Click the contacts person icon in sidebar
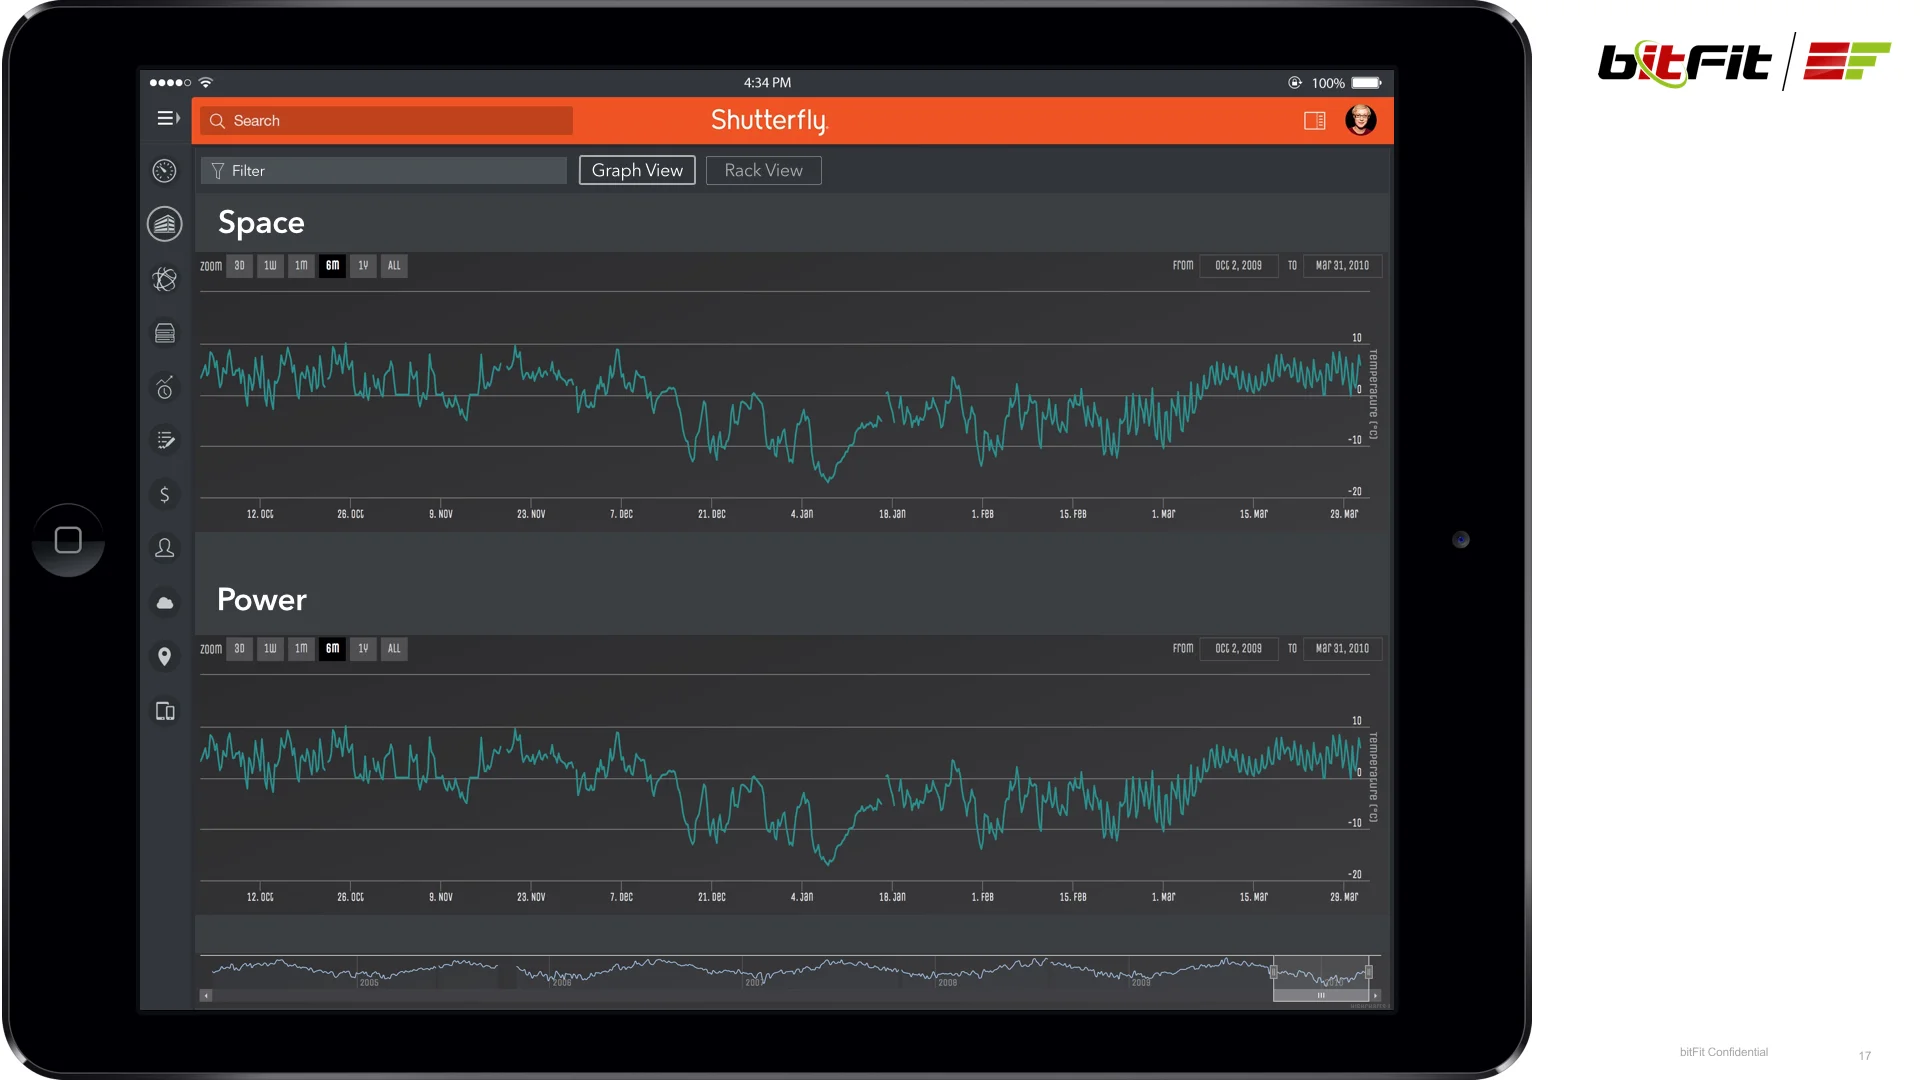The height and width of the screenshot is (1080, 1920). click(x=164, y=548)
